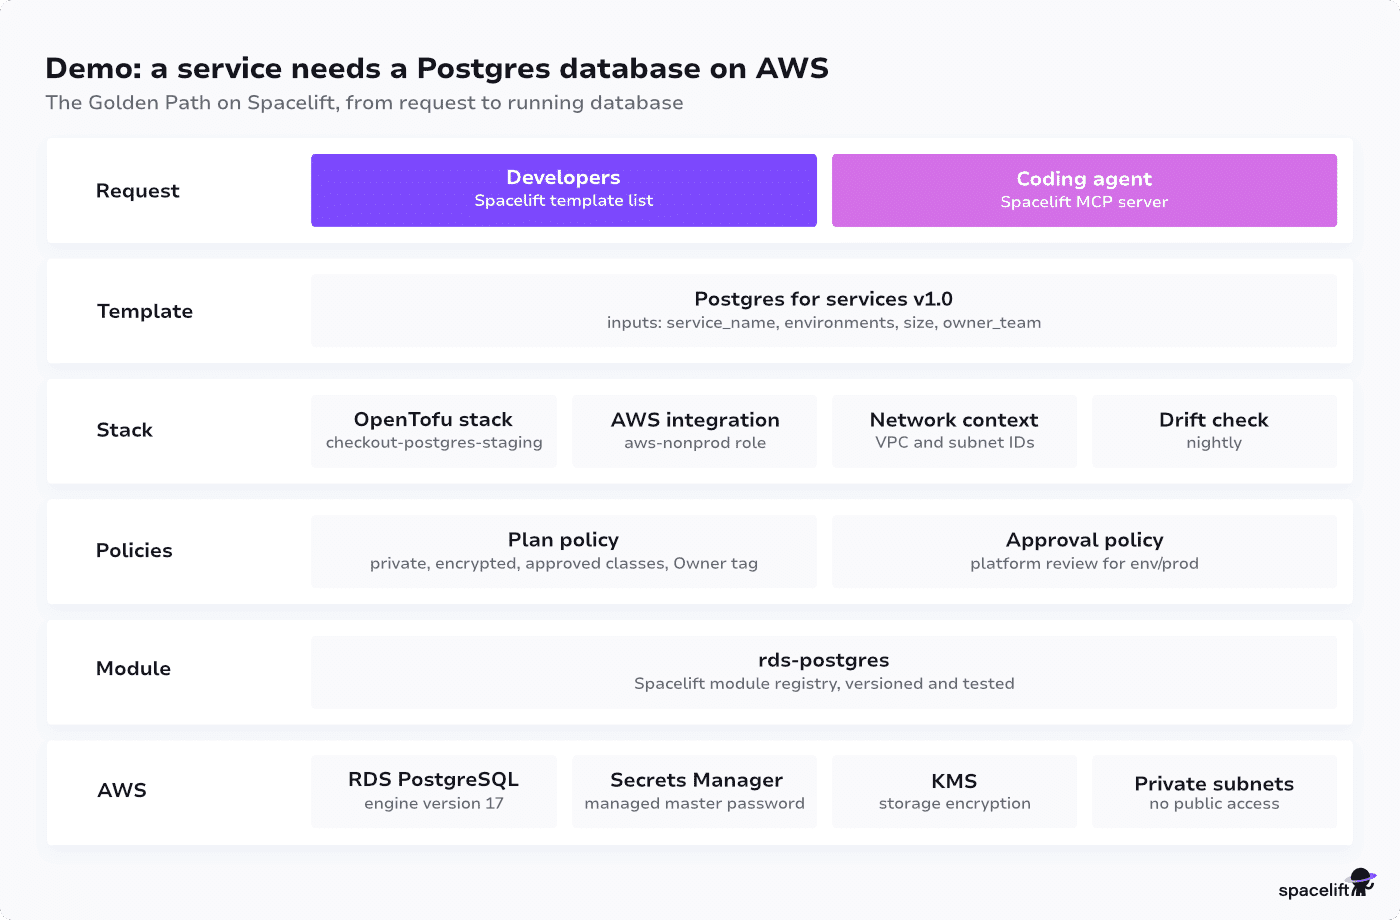Screen dimensions: 1400x920
Task: Click the 'Spacelift MCP server' text
Action: (1084, 202)
